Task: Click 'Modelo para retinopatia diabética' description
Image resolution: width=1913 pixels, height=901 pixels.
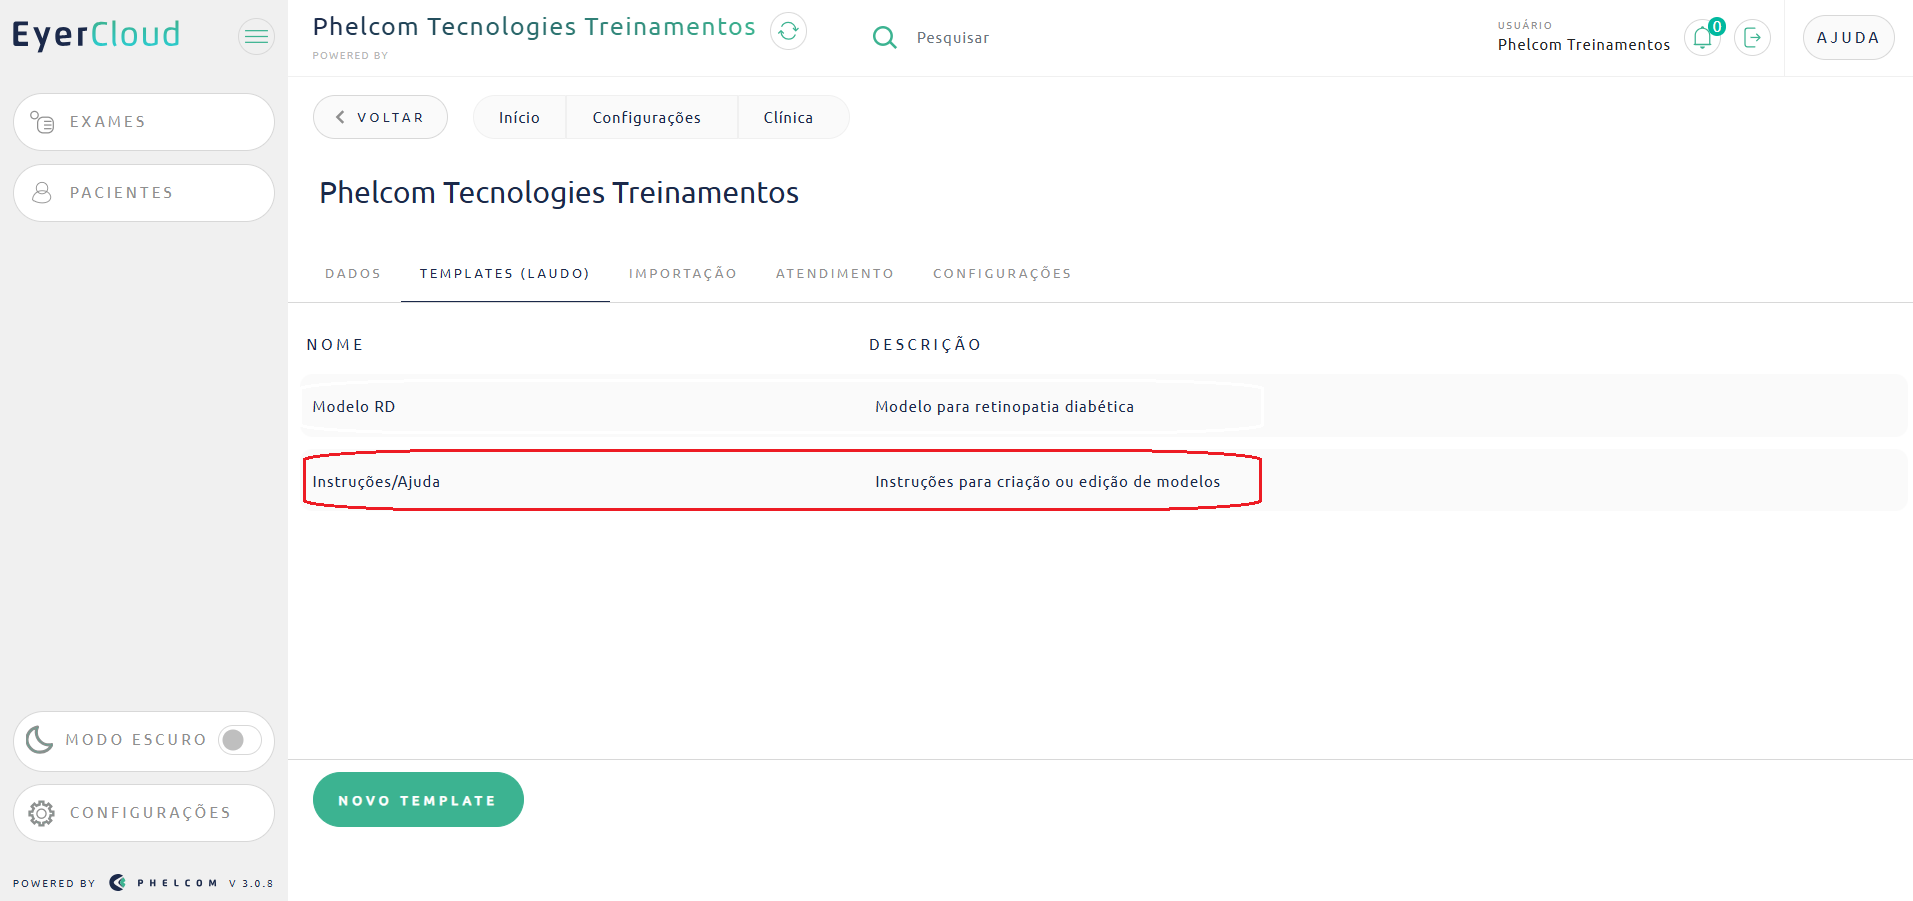Action: click(x=1004, y=407)
